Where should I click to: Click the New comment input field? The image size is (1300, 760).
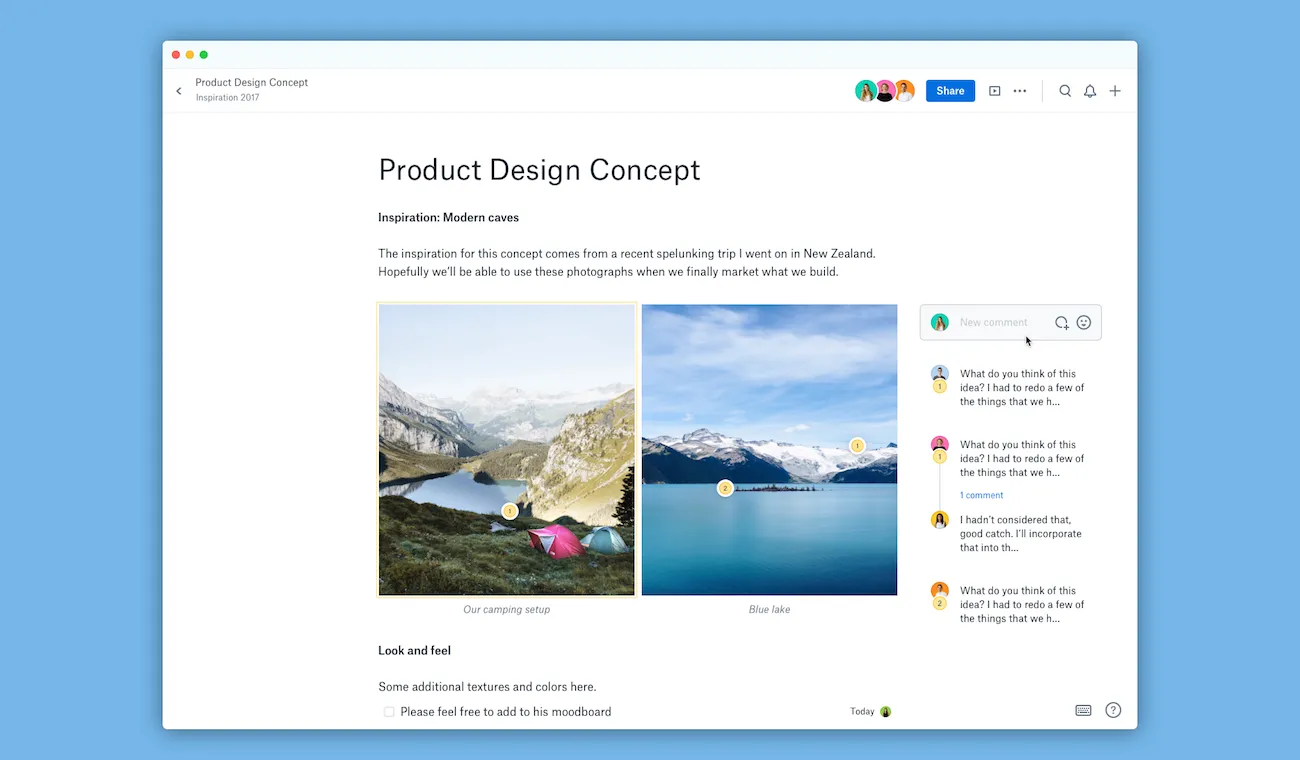995,322
